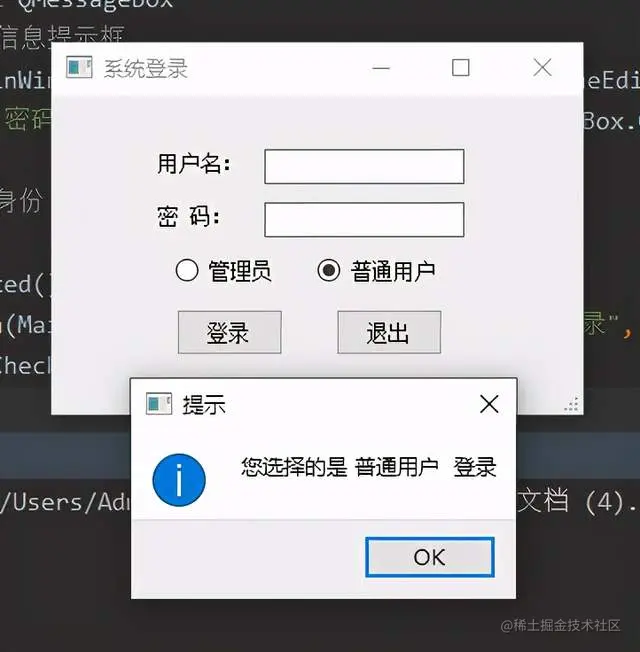Image resolution: width=640 pixels, height=652 pixels.
Task: Click the 系统登录 title bar text
Action: coord(146,69)
